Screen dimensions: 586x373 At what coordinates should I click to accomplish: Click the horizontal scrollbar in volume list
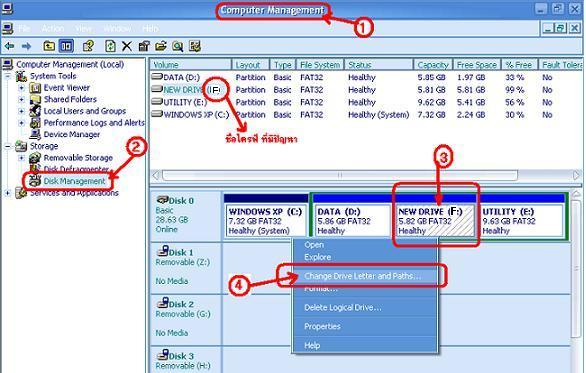[x=340, y=175]
